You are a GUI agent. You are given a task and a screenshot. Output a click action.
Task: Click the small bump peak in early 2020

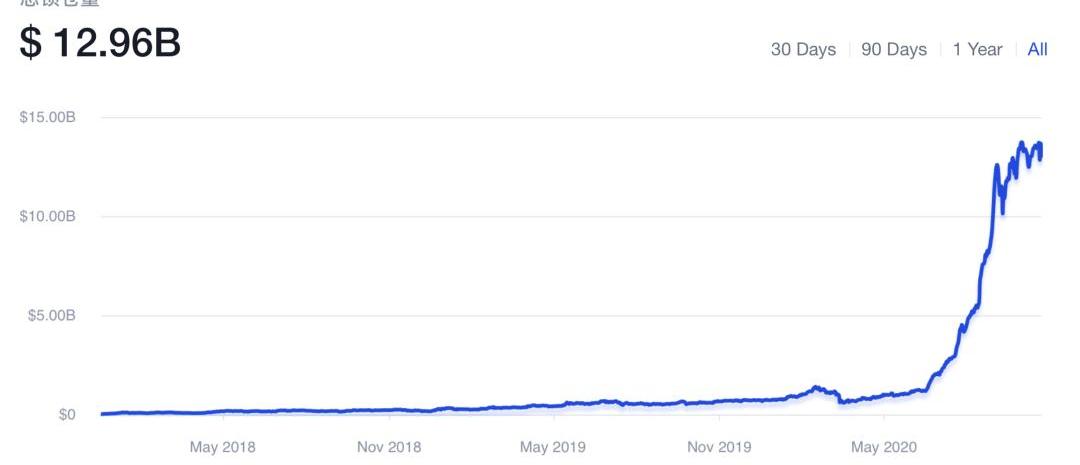pos(816,387)
